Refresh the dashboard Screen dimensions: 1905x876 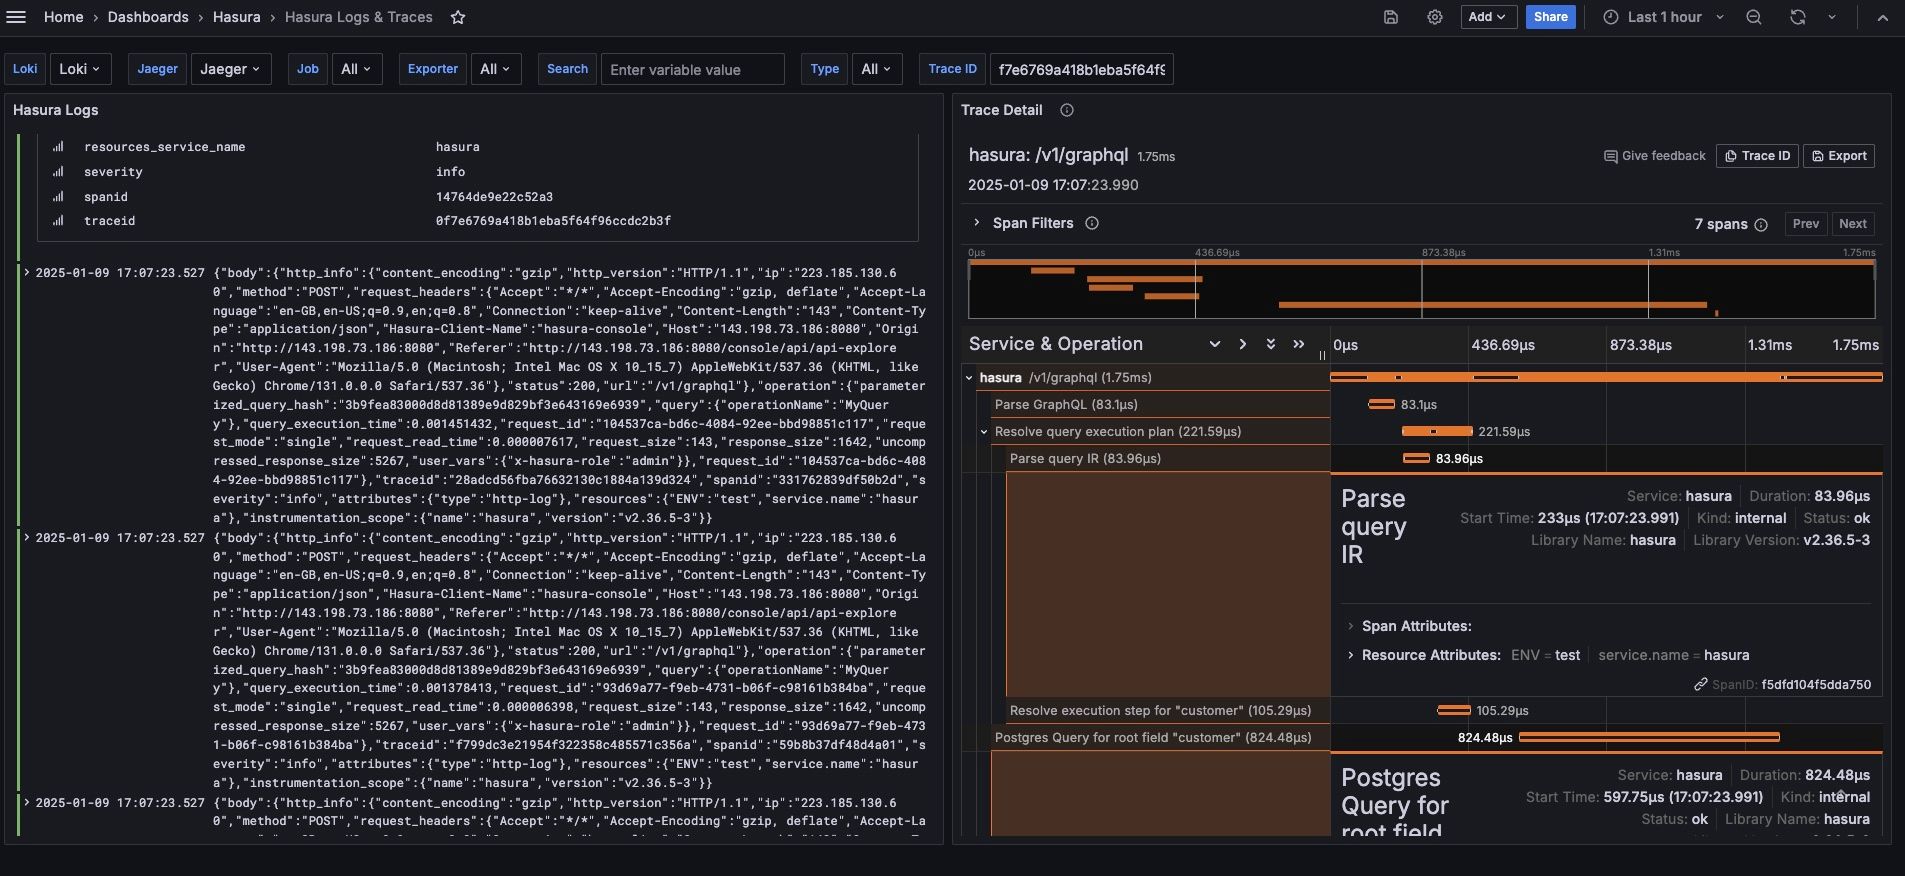[1797, 17]
